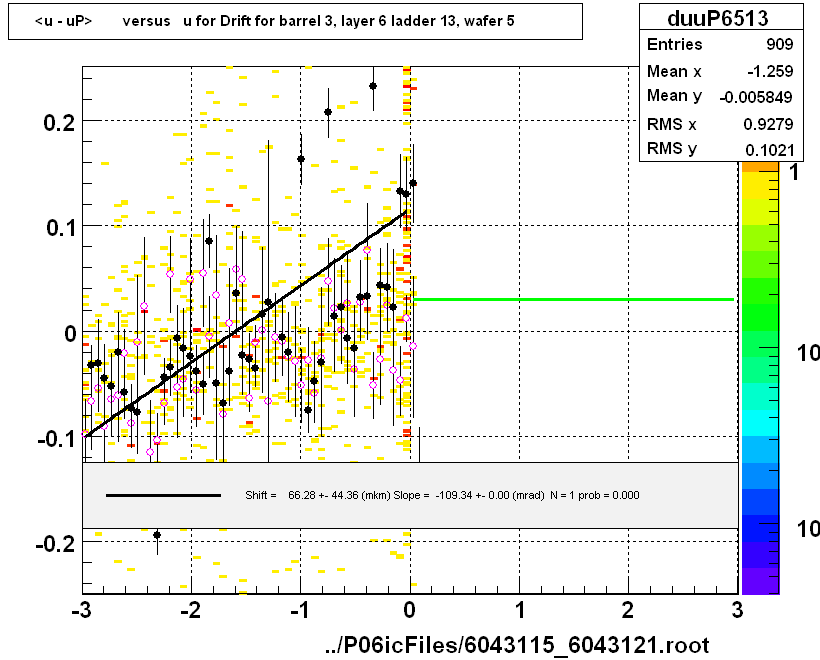Viewport: 820px width, 660px height.
Task: Click the x-axis label 1
Action: click(520, 610)
